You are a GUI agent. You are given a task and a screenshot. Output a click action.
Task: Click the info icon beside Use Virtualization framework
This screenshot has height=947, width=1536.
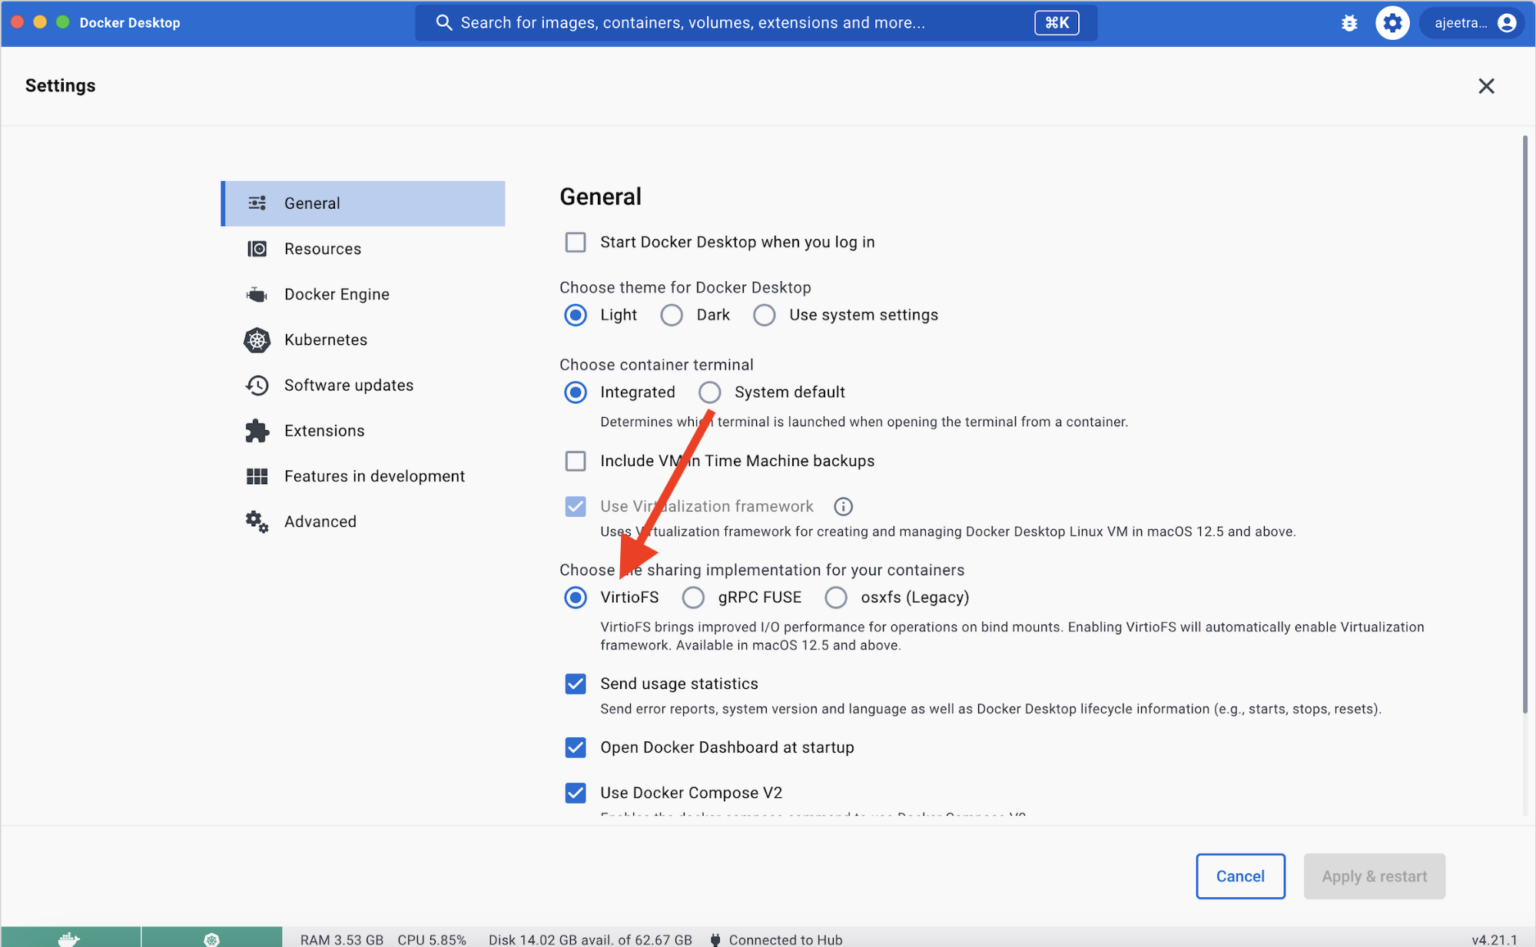coord(843,506)
